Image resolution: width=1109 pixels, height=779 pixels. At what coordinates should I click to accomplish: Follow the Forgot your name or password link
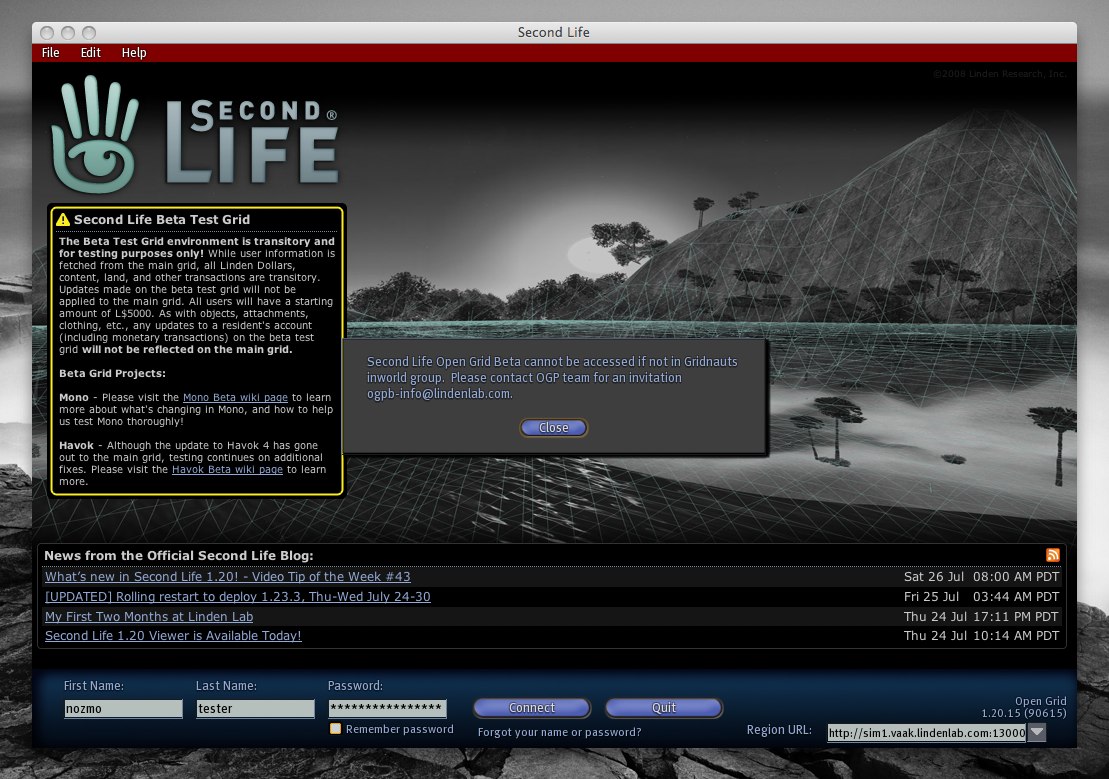point(559,732)
